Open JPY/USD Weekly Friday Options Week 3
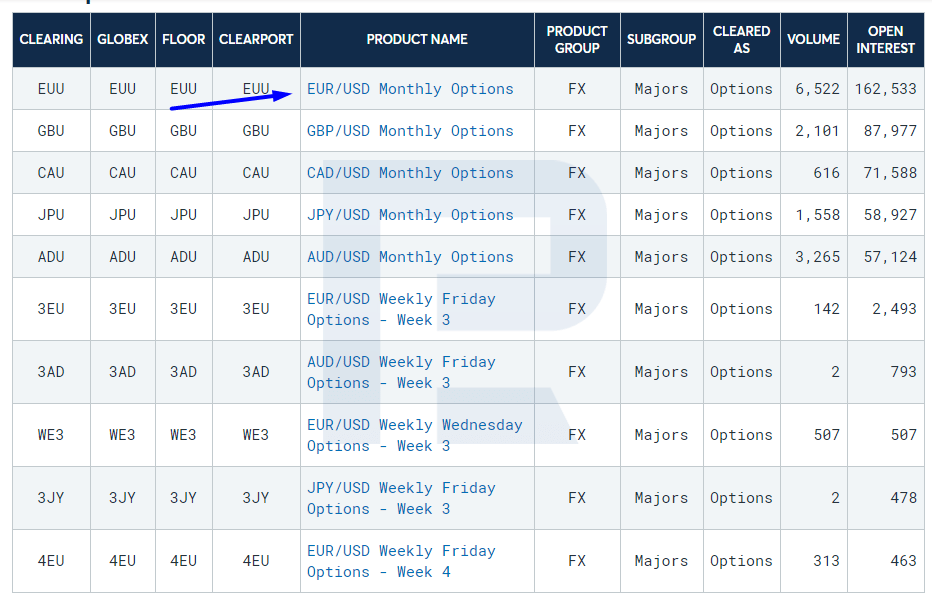 tap(401, 498)
